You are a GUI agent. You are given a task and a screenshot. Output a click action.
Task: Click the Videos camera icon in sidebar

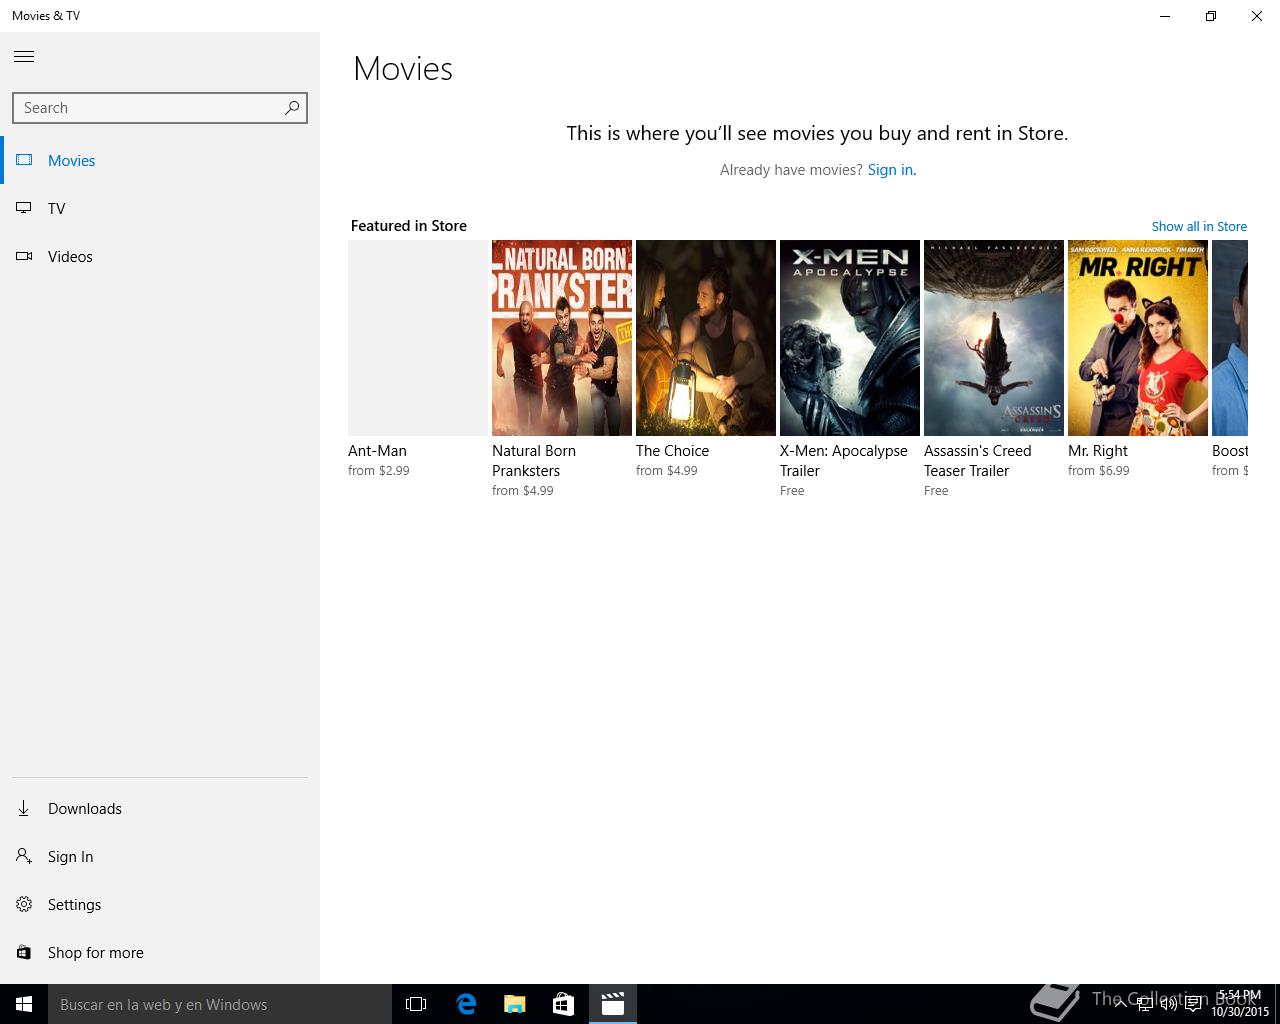[24, 256]
